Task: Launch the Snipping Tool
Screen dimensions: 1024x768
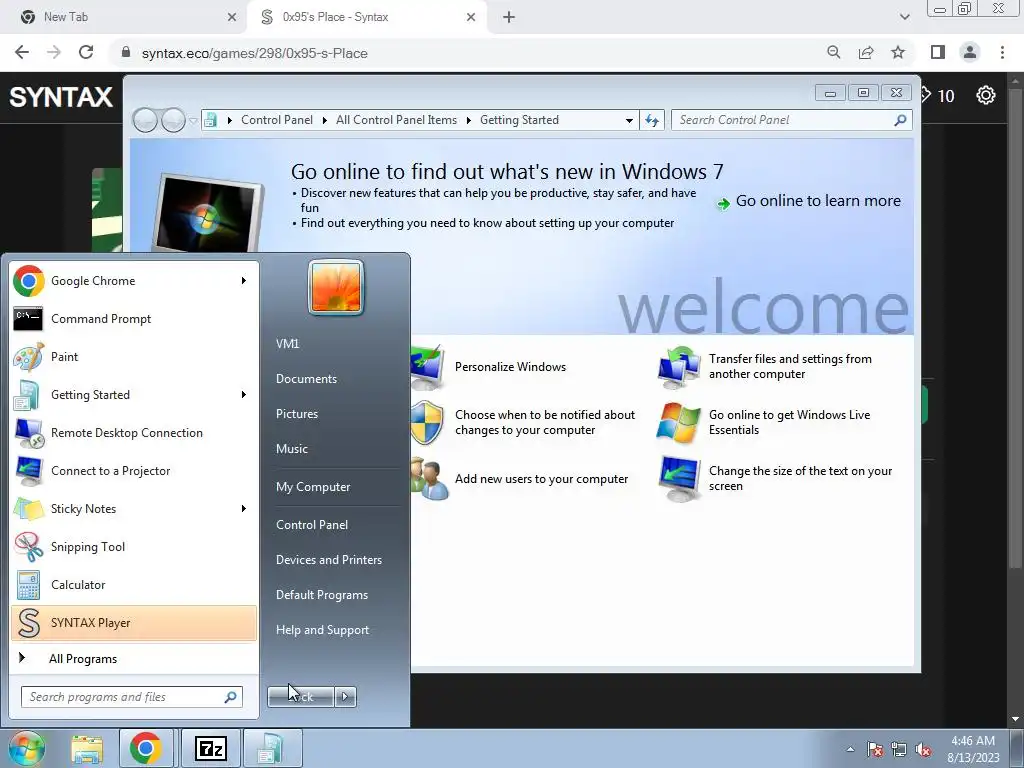Action: click(x=134, y=547)
